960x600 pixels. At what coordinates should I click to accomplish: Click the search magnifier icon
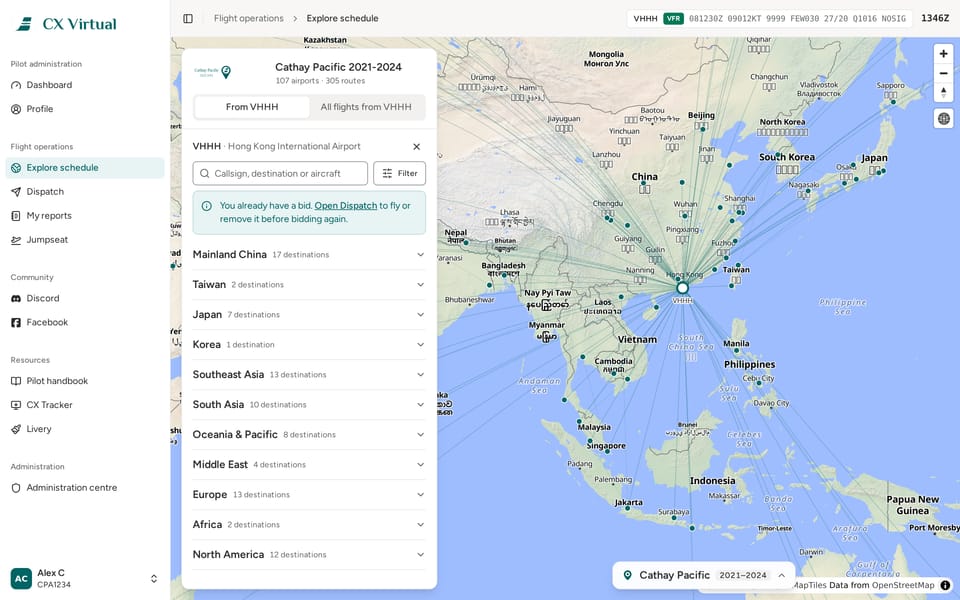[x=204, y=173]
